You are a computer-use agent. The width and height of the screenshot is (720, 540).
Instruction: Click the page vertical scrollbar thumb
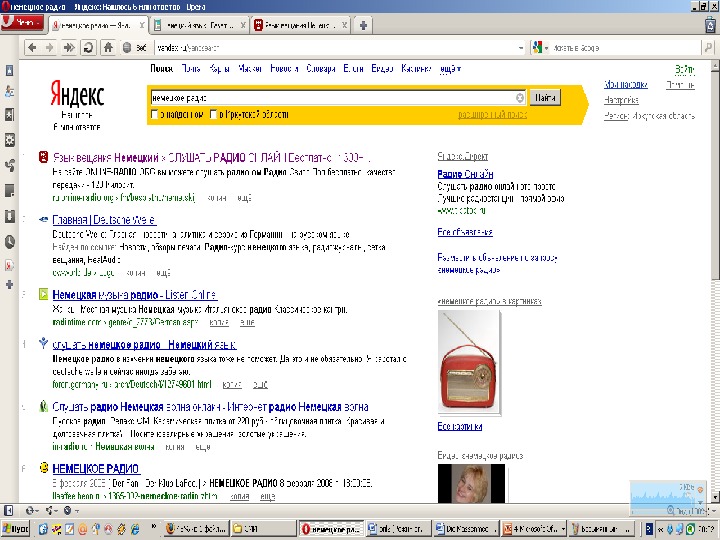[715, 174]
